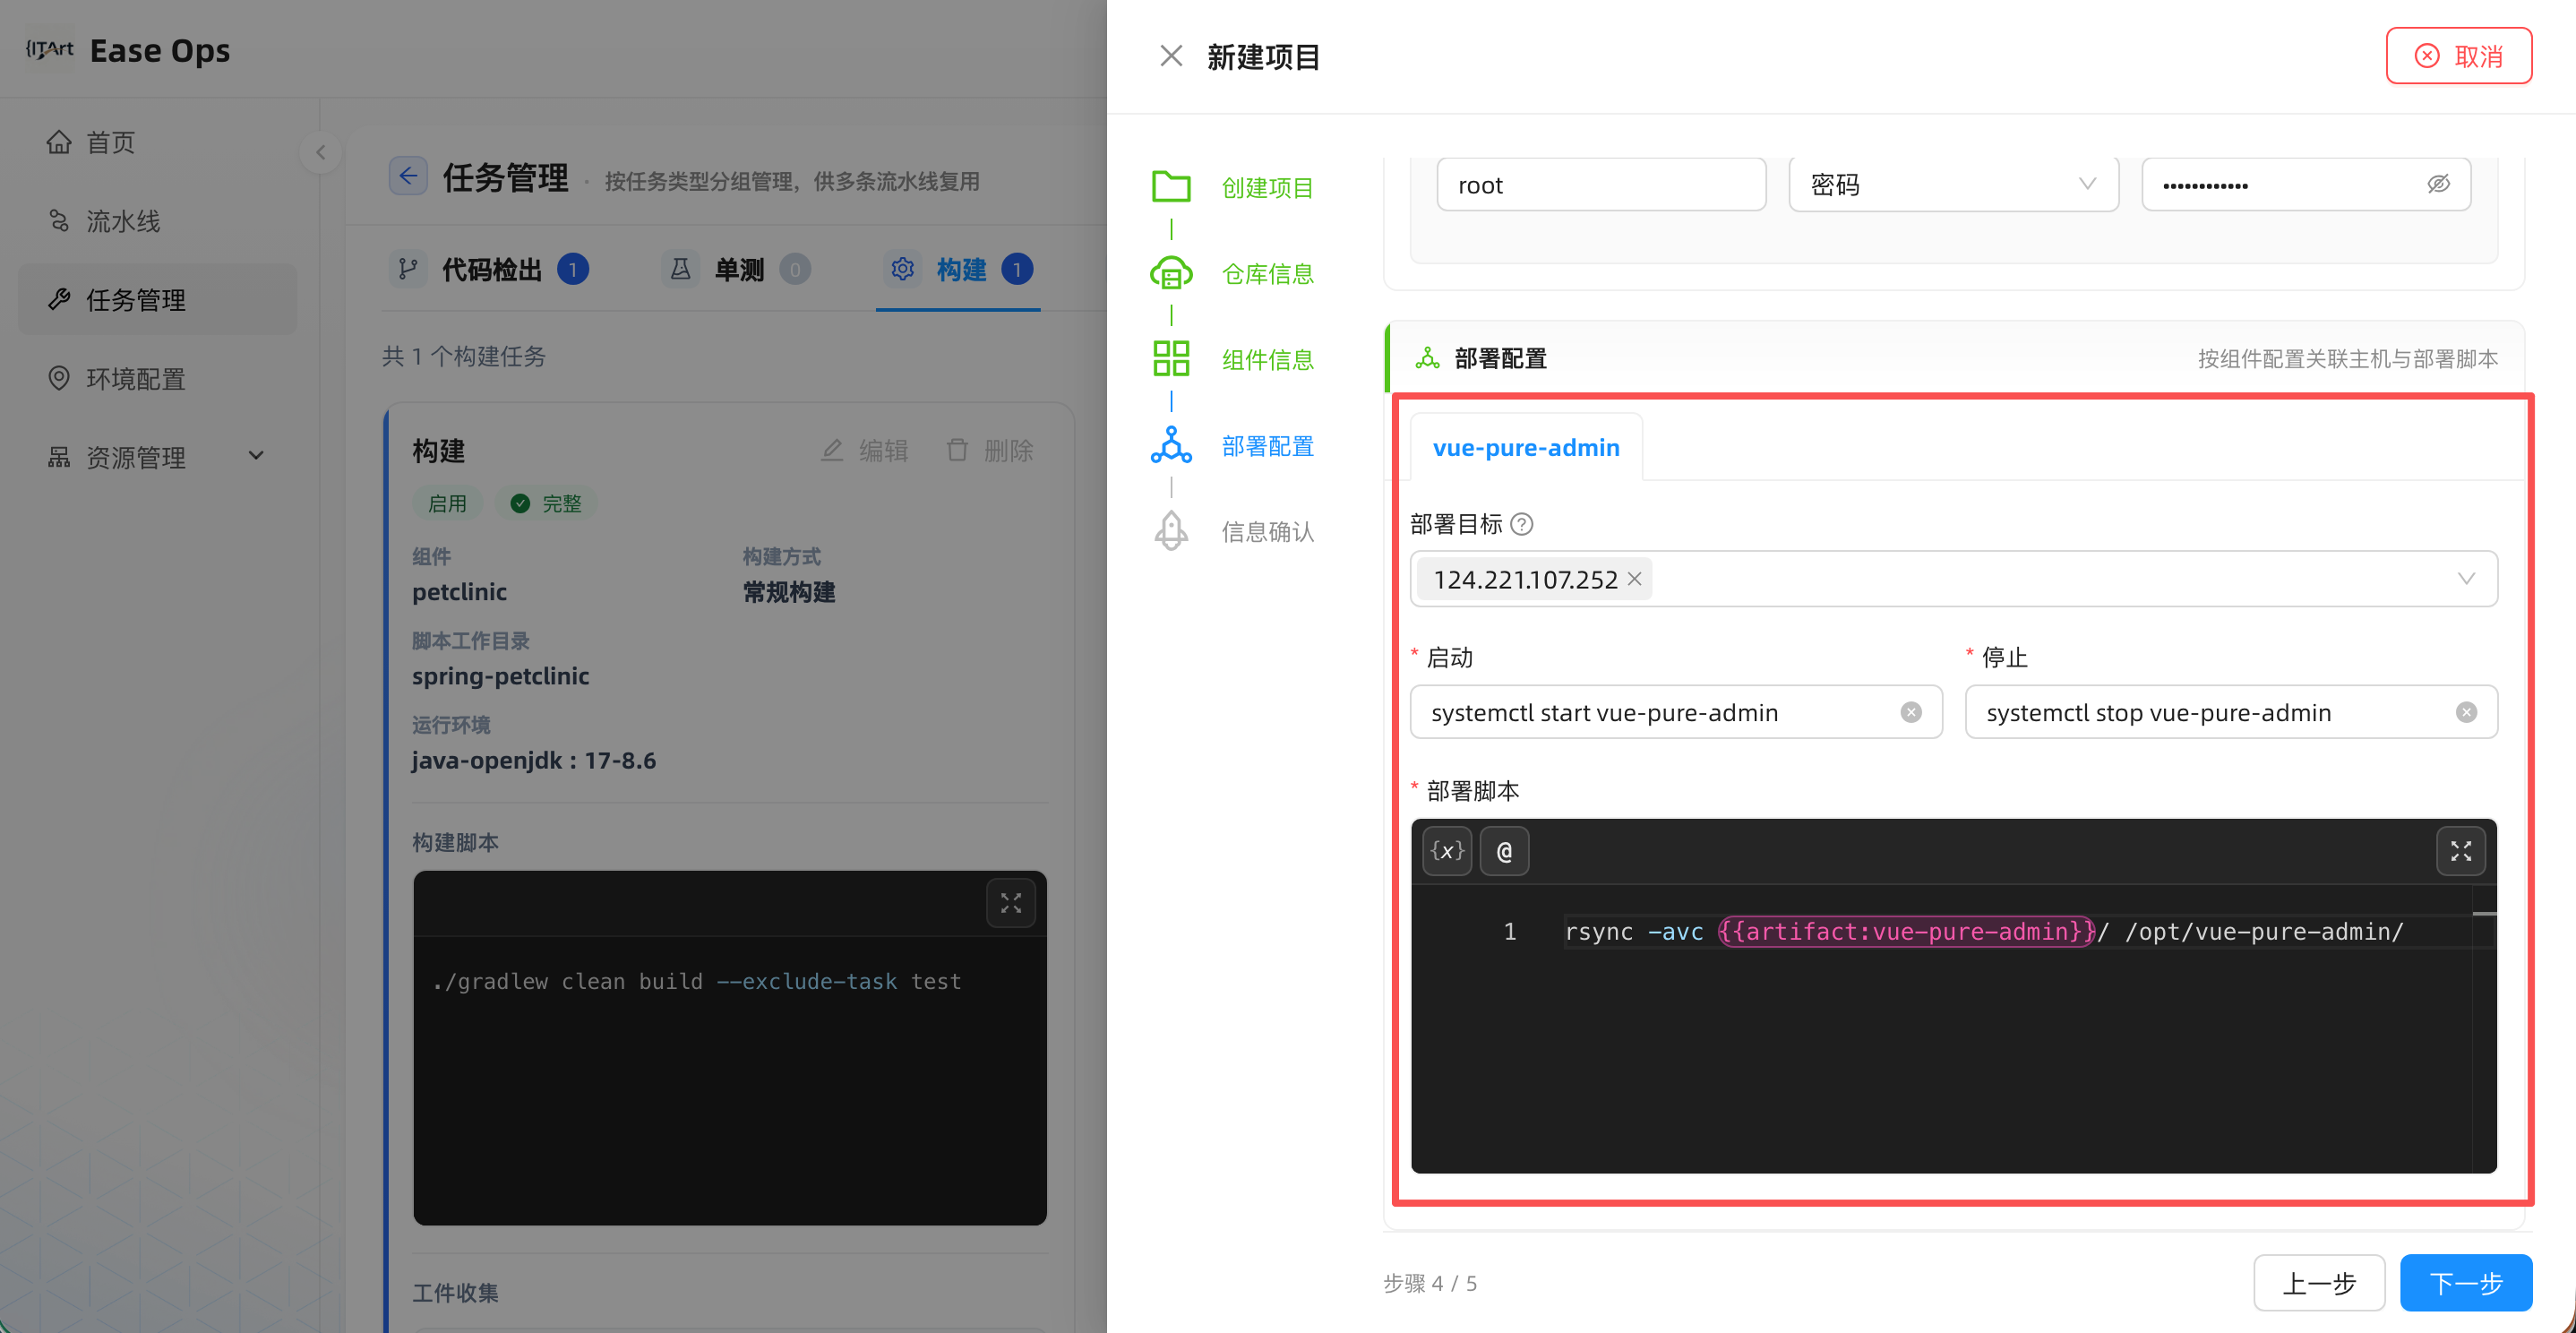Image resolution: width=2576 pixels, height=1333 pixels.
Task: Click the @ reference button in editor
Action: click(1504, 851)
